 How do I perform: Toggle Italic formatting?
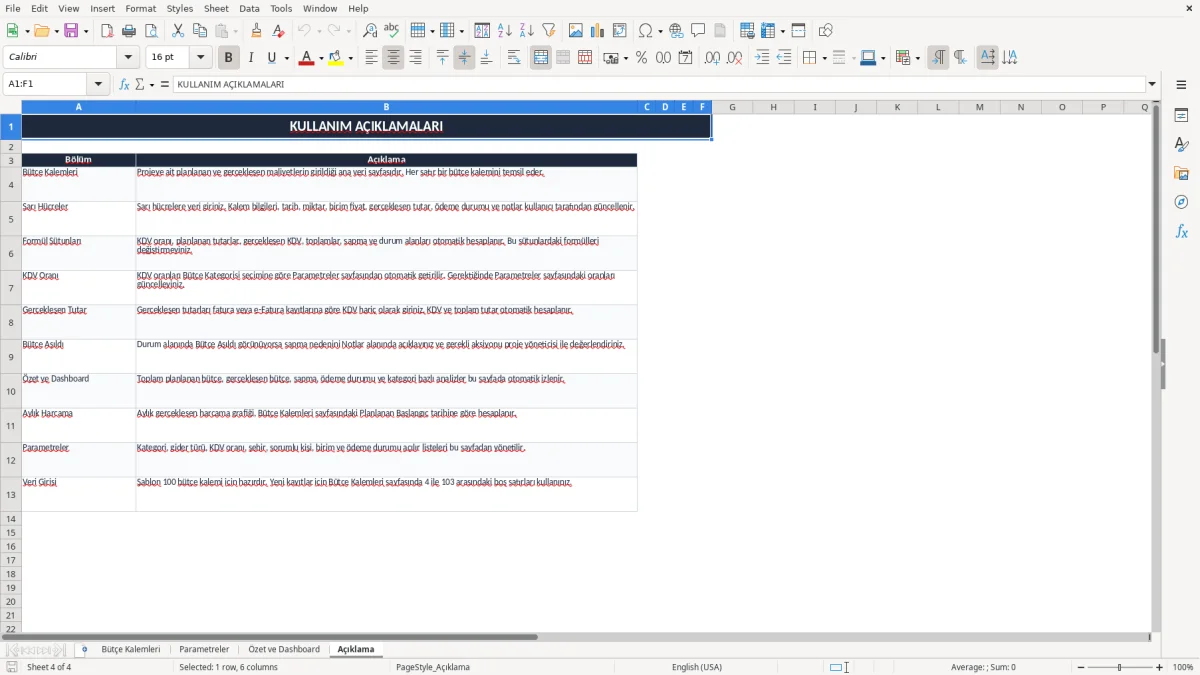[x=250, y=58]
